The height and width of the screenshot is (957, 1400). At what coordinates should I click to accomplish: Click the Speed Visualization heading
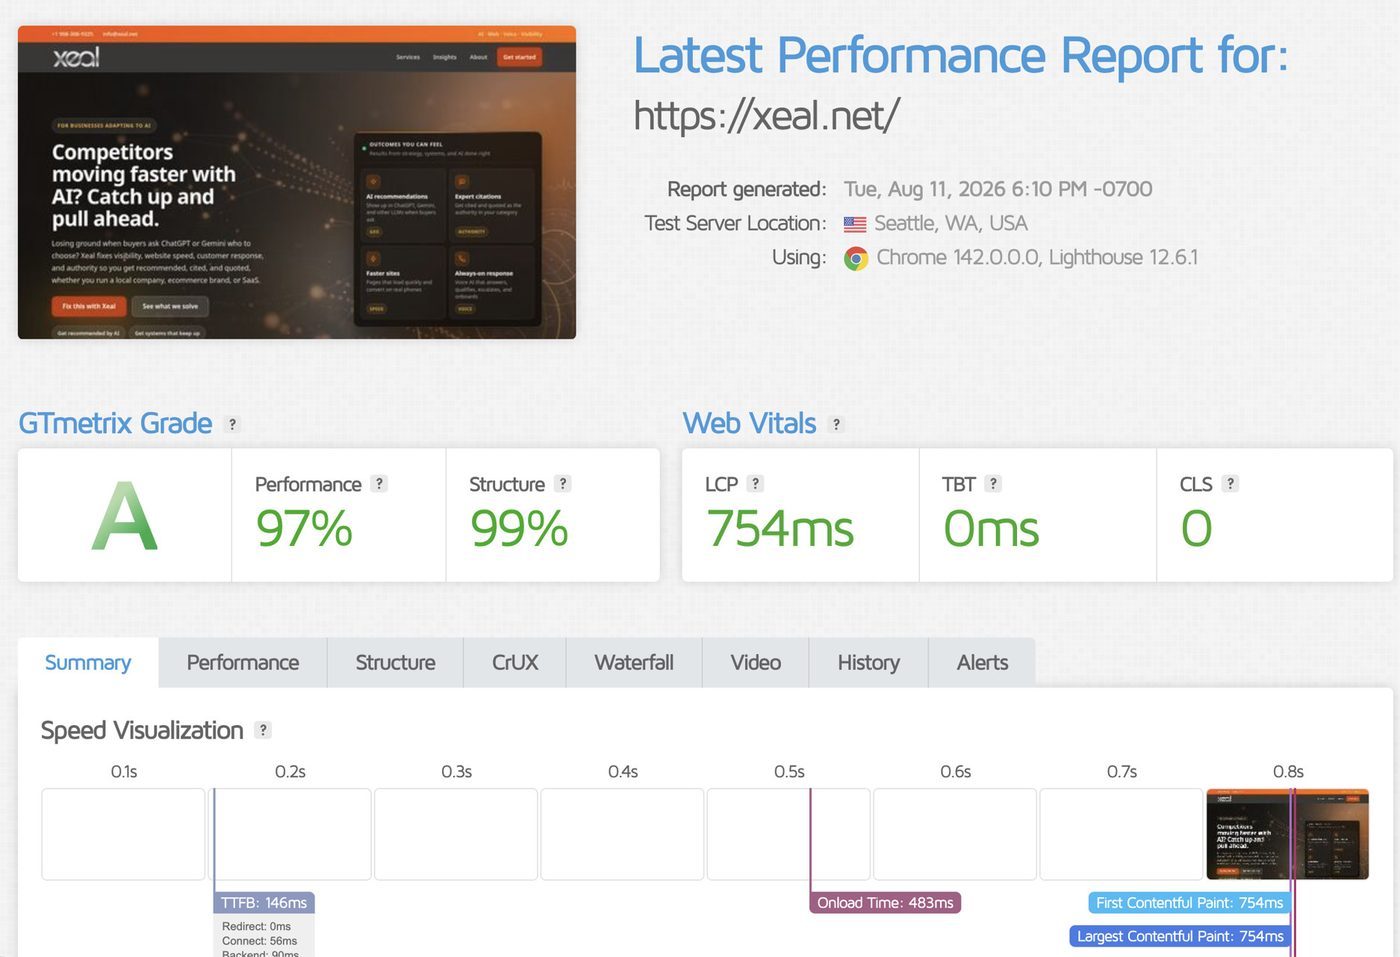point(142,730)
